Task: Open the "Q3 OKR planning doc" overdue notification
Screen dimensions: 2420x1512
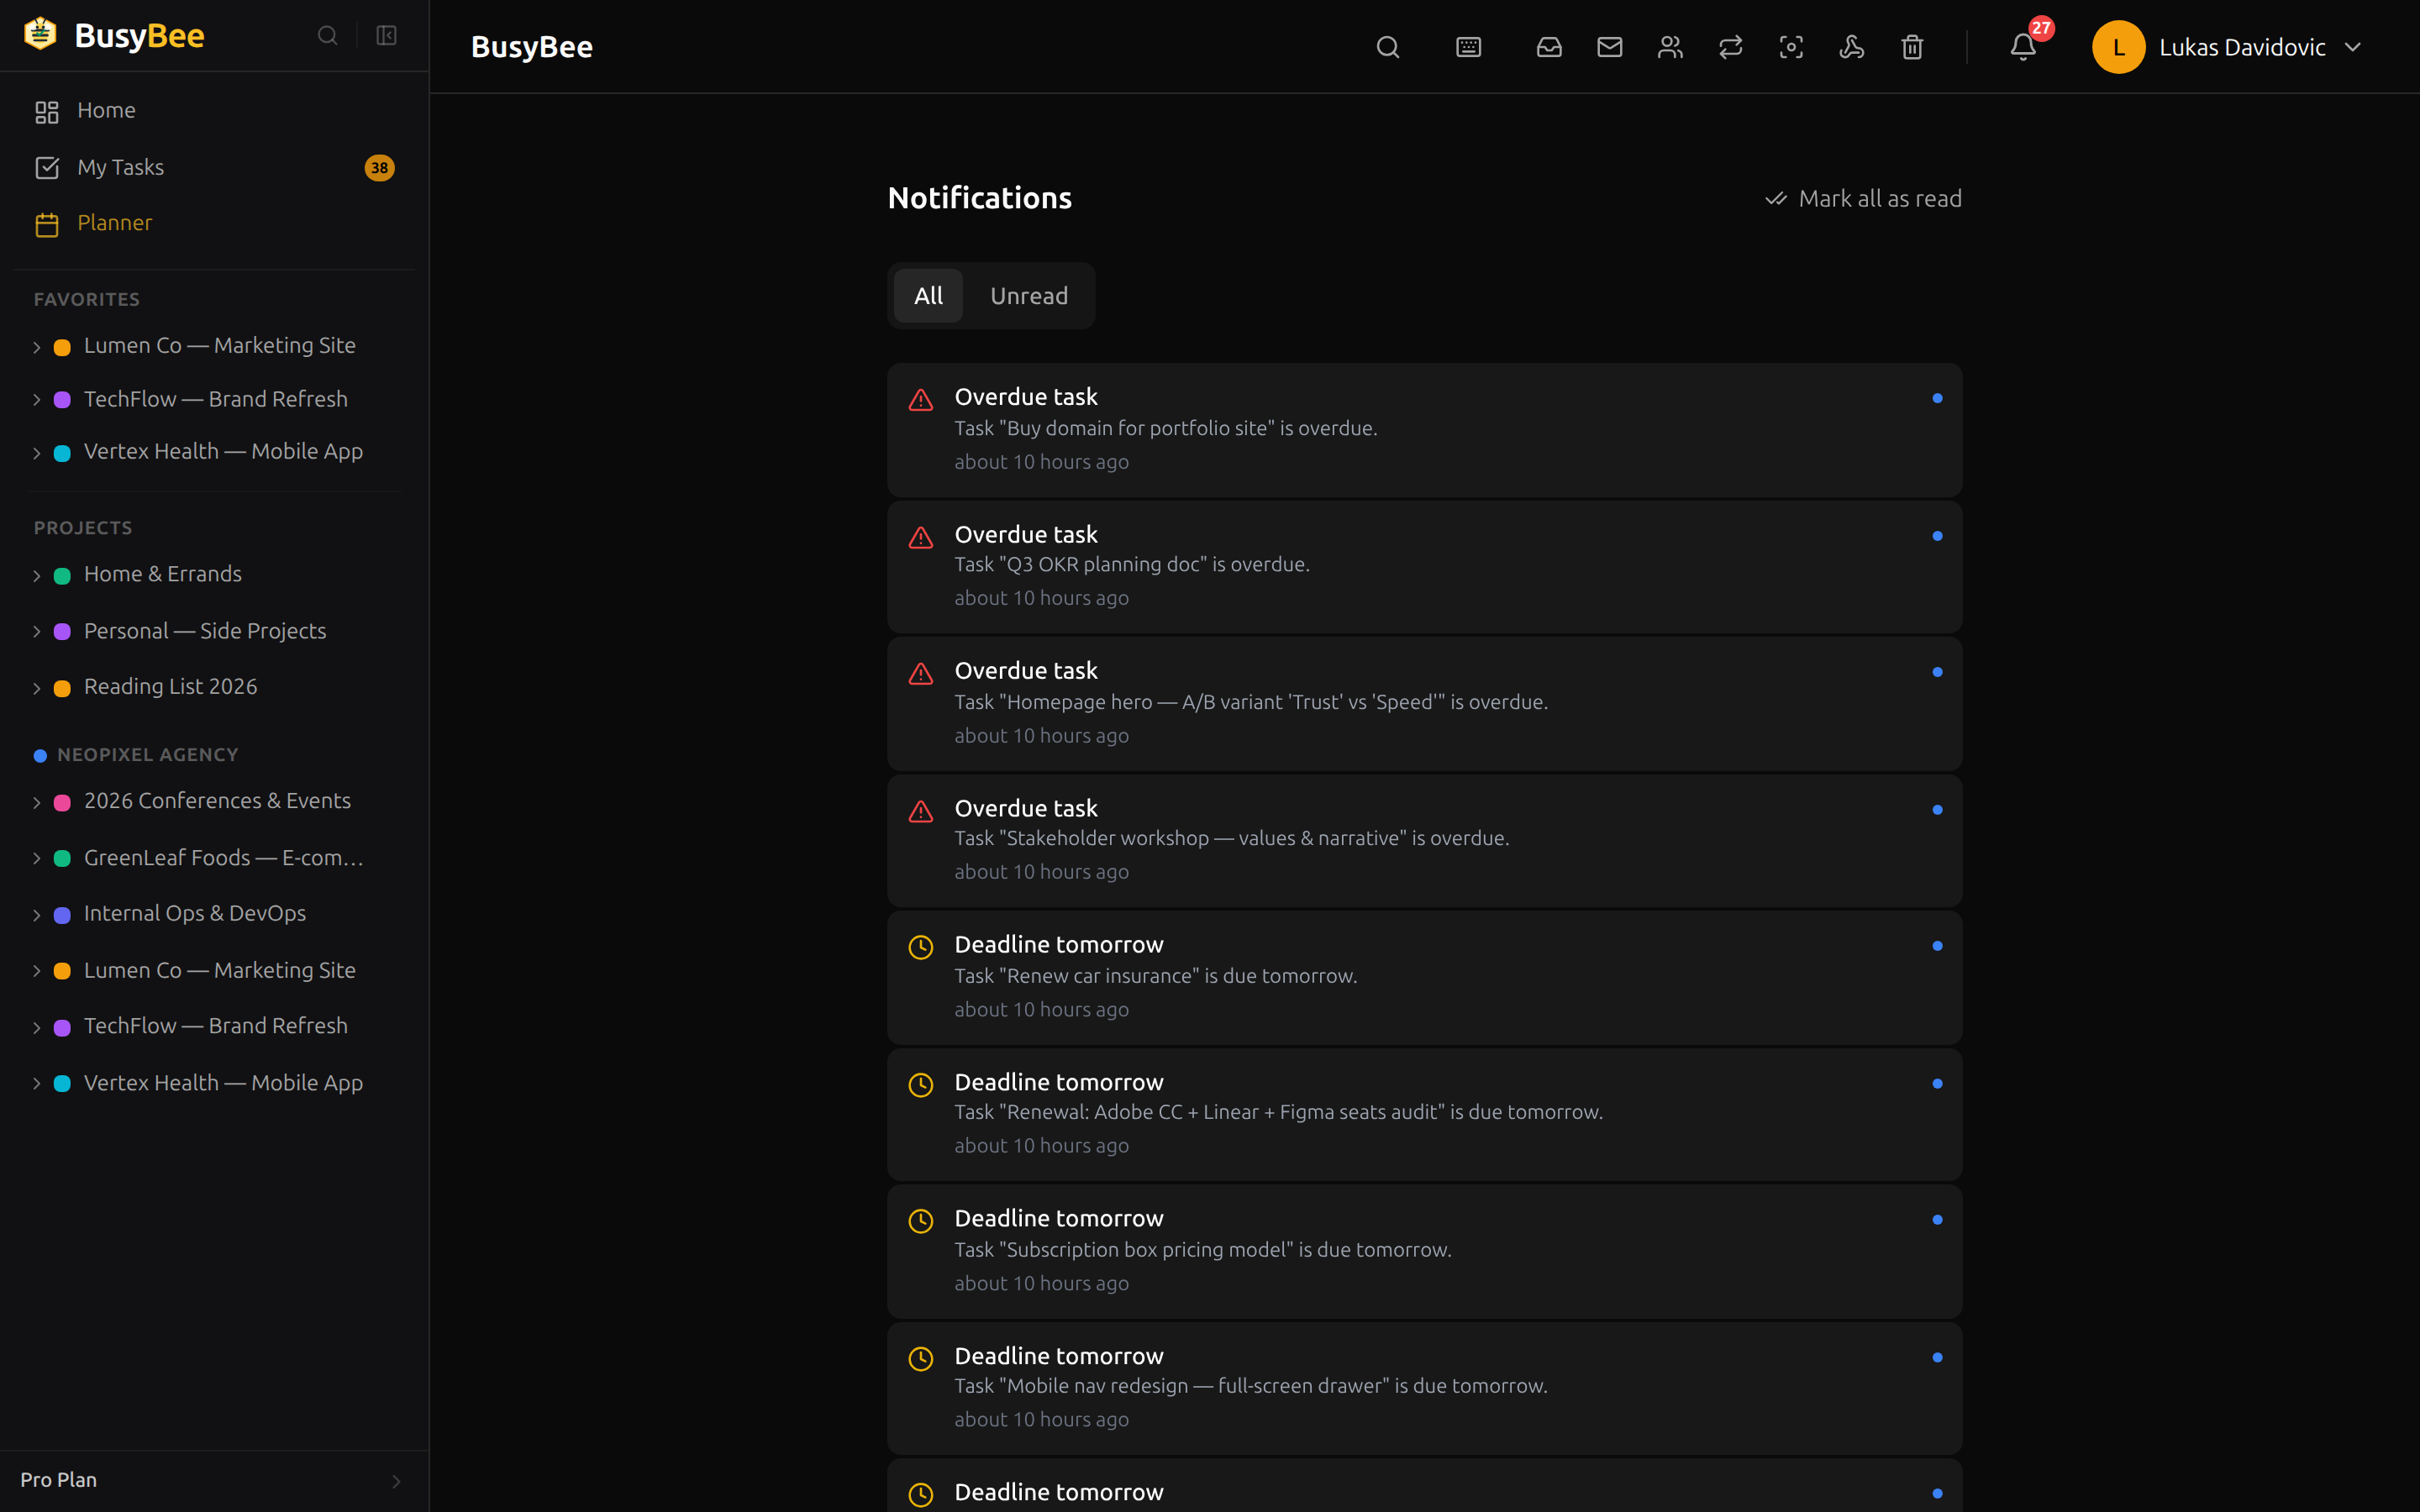Action: 1424,567
